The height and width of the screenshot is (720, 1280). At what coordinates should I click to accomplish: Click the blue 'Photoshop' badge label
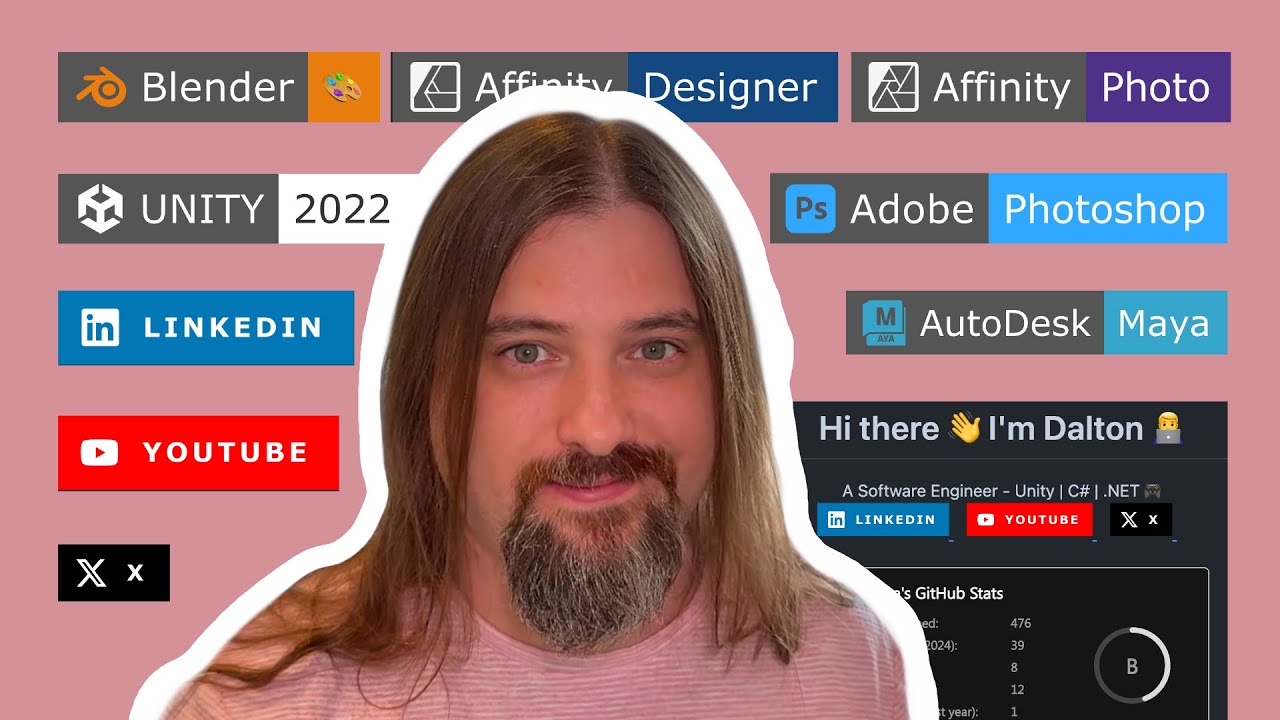[1107, 208]
